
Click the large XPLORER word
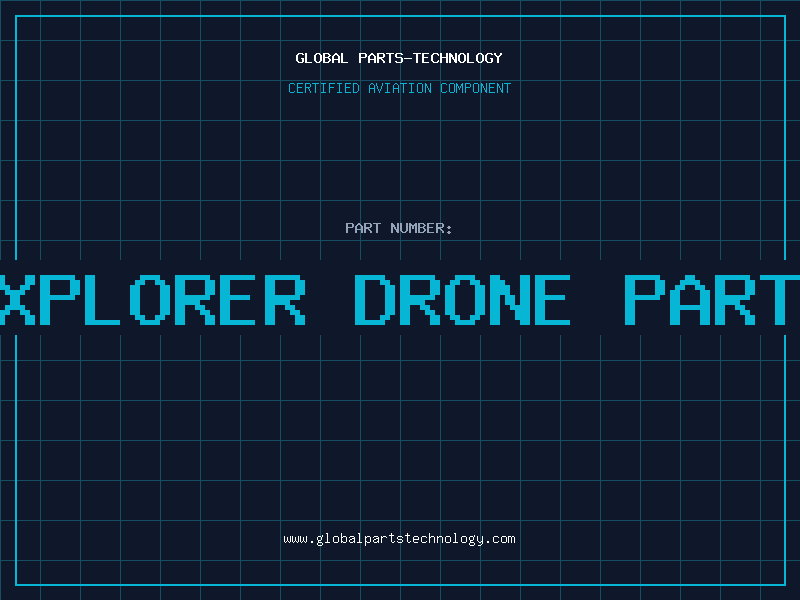[153, 300]
